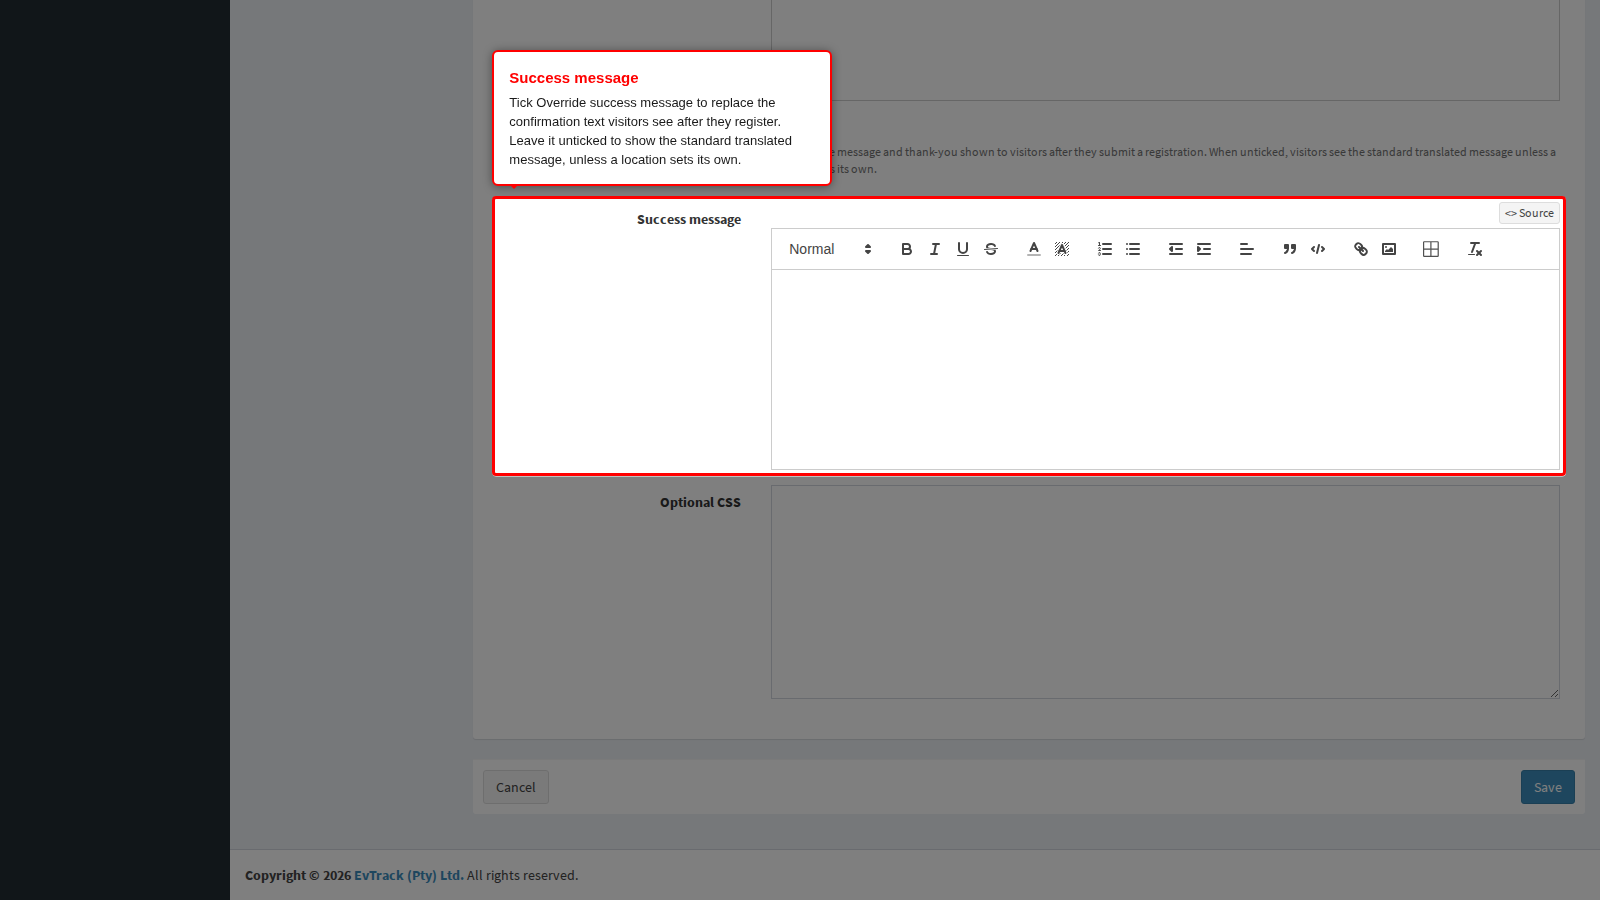This screenshot has width=1600, height=900.
Task: Switch the editor to Source view
Action: [x=1529, y=213]
